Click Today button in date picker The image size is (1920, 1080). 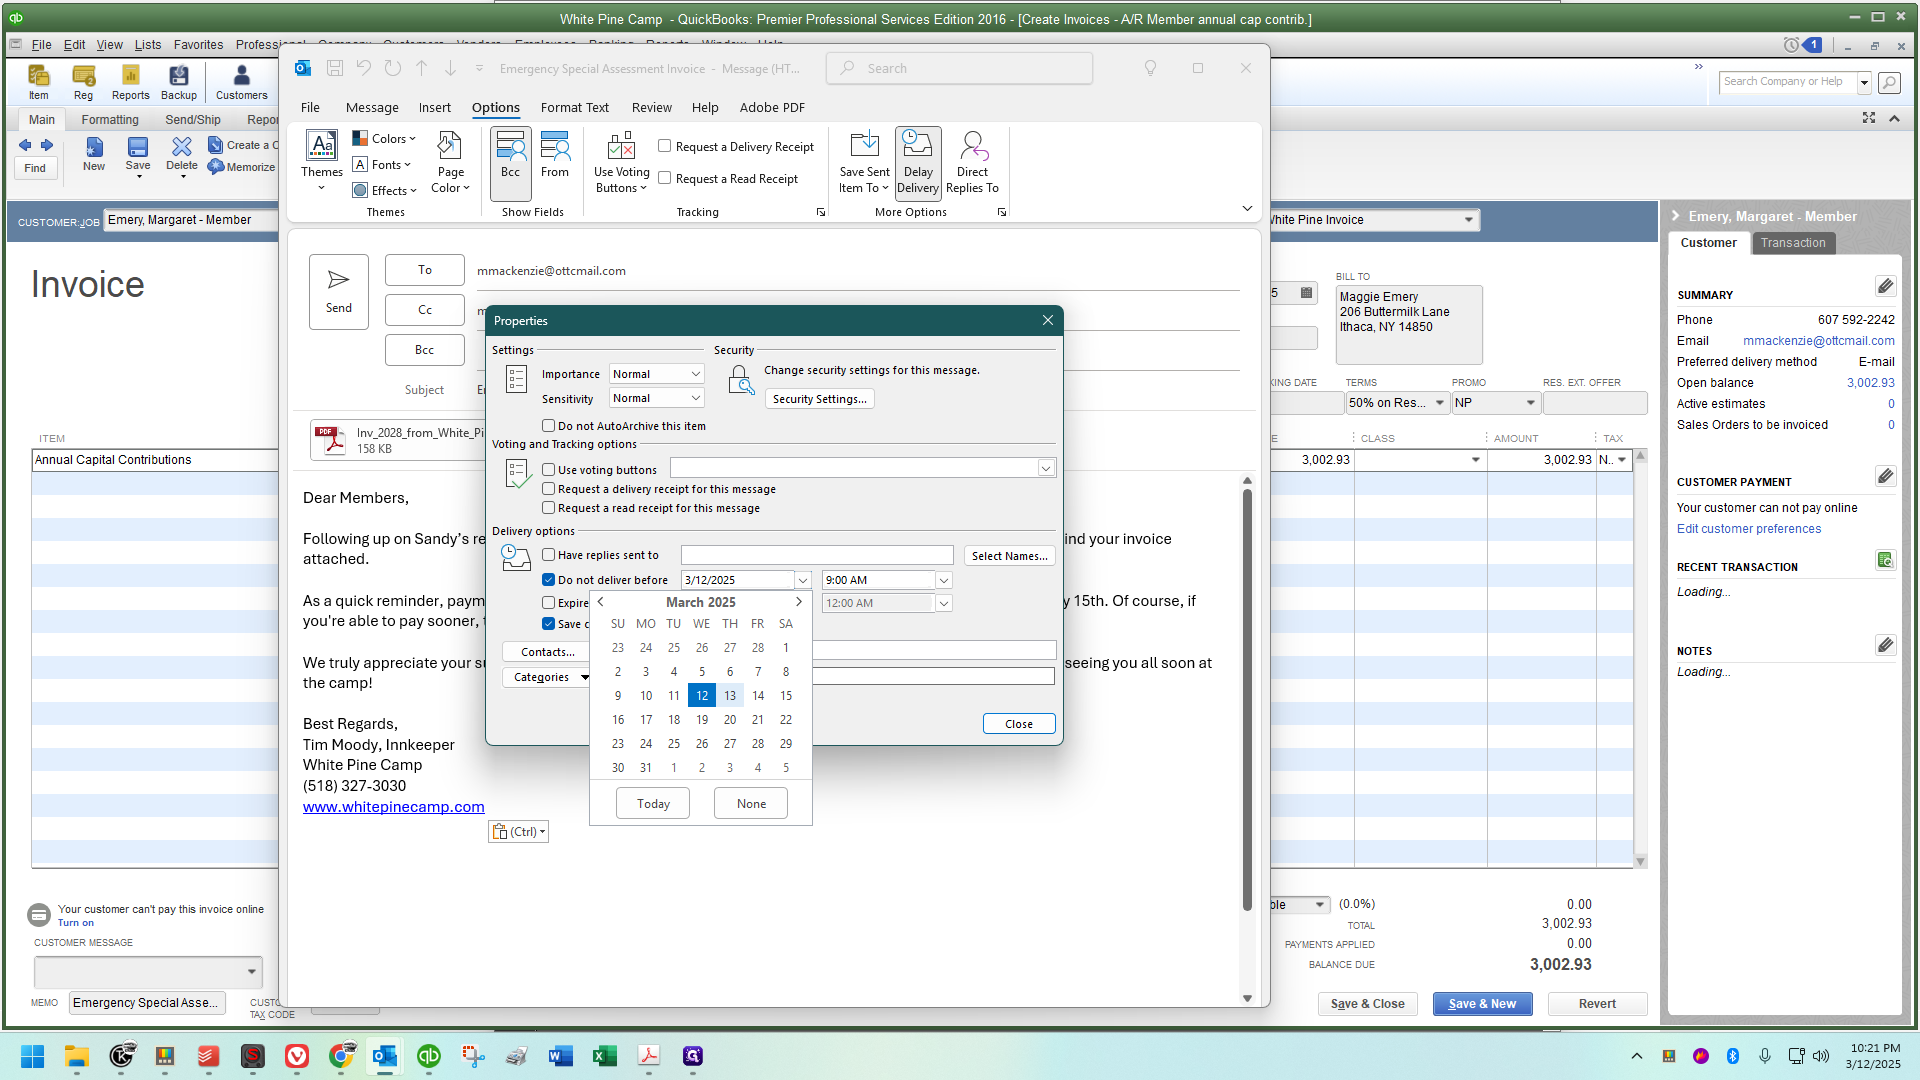click(x=653, y=804)
